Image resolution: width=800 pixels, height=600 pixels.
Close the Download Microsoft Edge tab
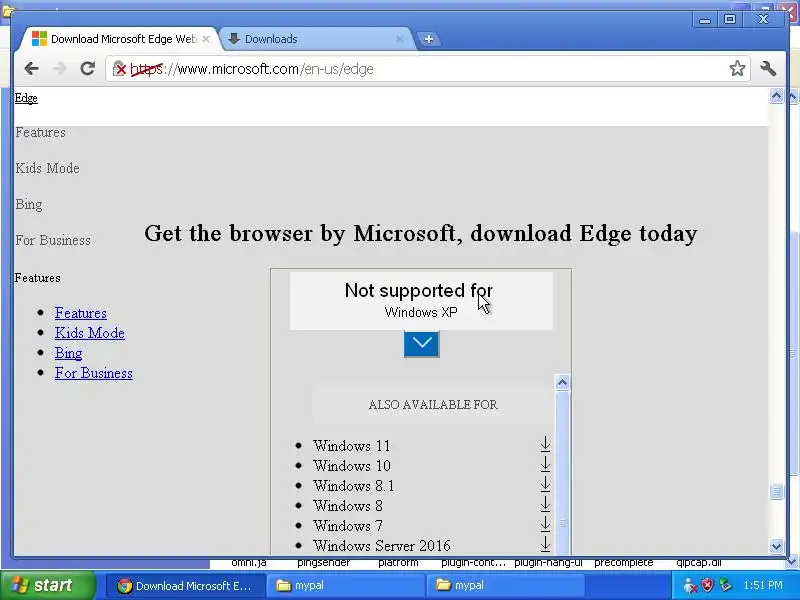click(206, 39)
